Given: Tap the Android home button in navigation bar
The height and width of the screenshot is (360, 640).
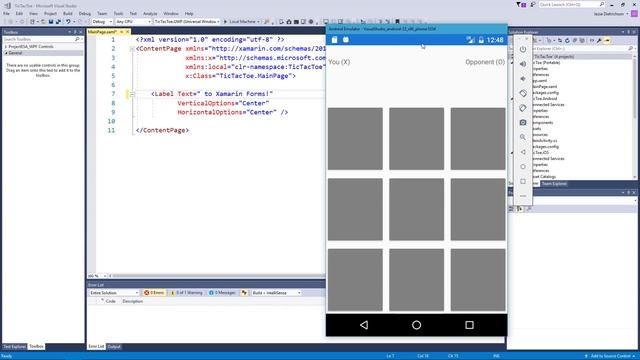Looking at the screenshot, I should pos(416,325).
